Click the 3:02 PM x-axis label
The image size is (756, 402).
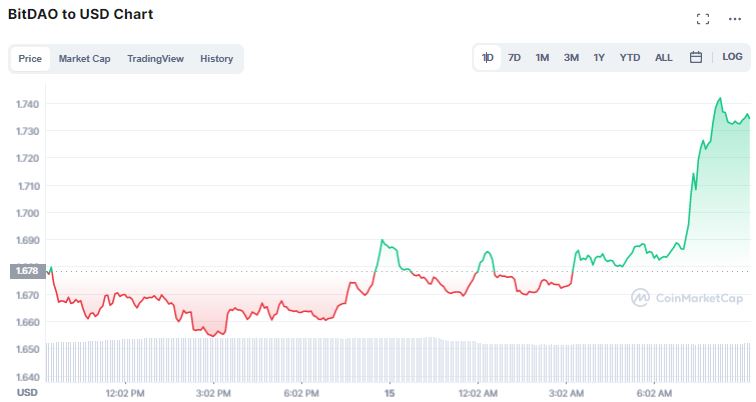tap(213, 393)
